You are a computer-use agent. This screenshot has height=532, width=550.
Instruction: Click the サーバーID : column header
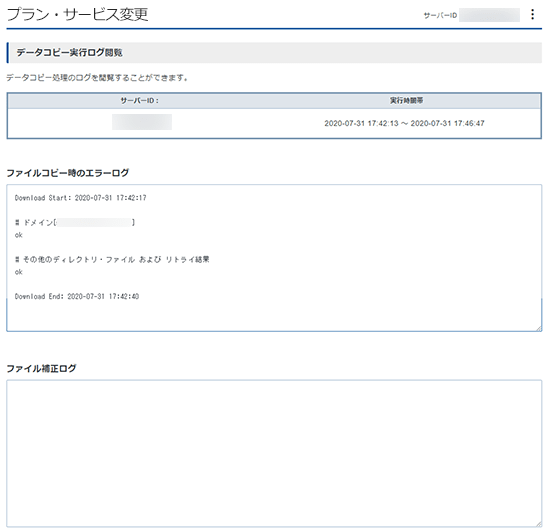[x=140, y=101]
